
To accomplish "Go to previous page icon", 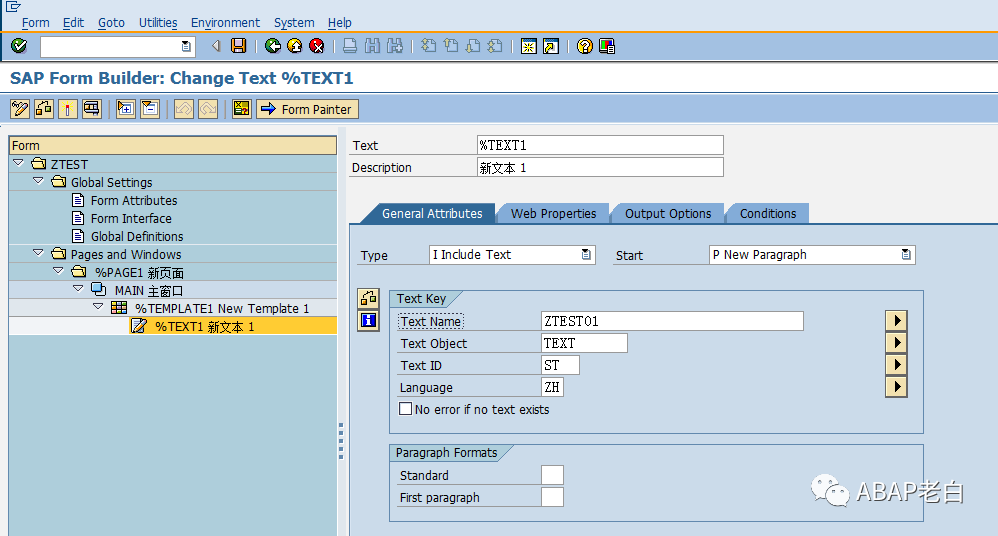I will [x=451, y=46].
